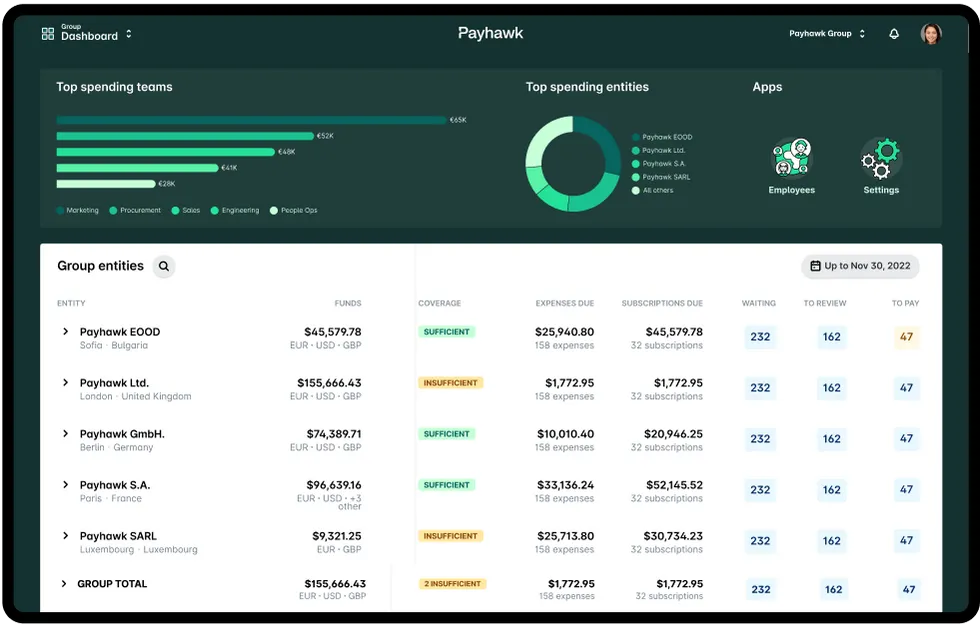Open the Settings app

pos(880,155)
